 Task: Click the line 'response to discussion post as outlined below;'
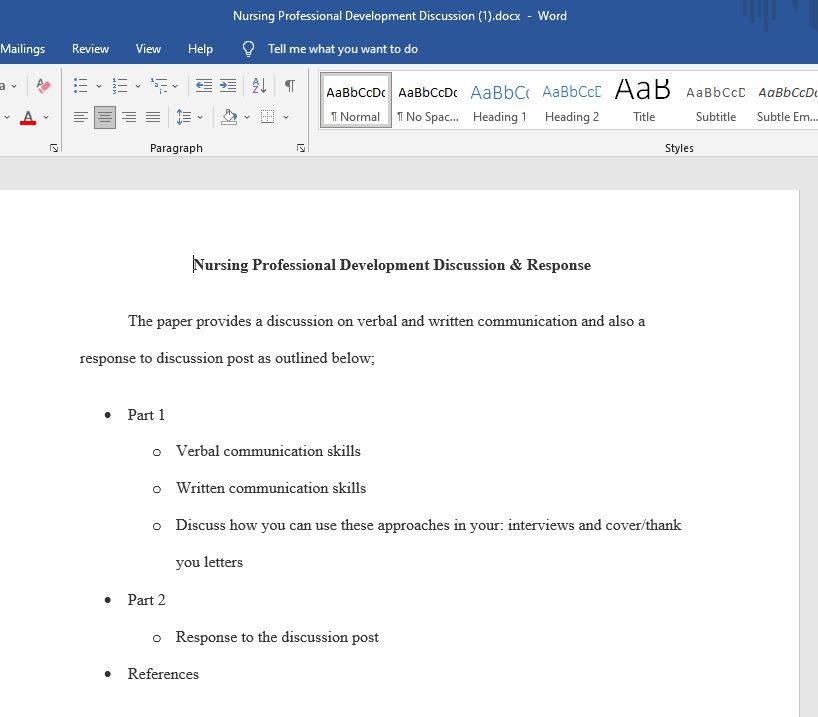(x=227, y=358)
